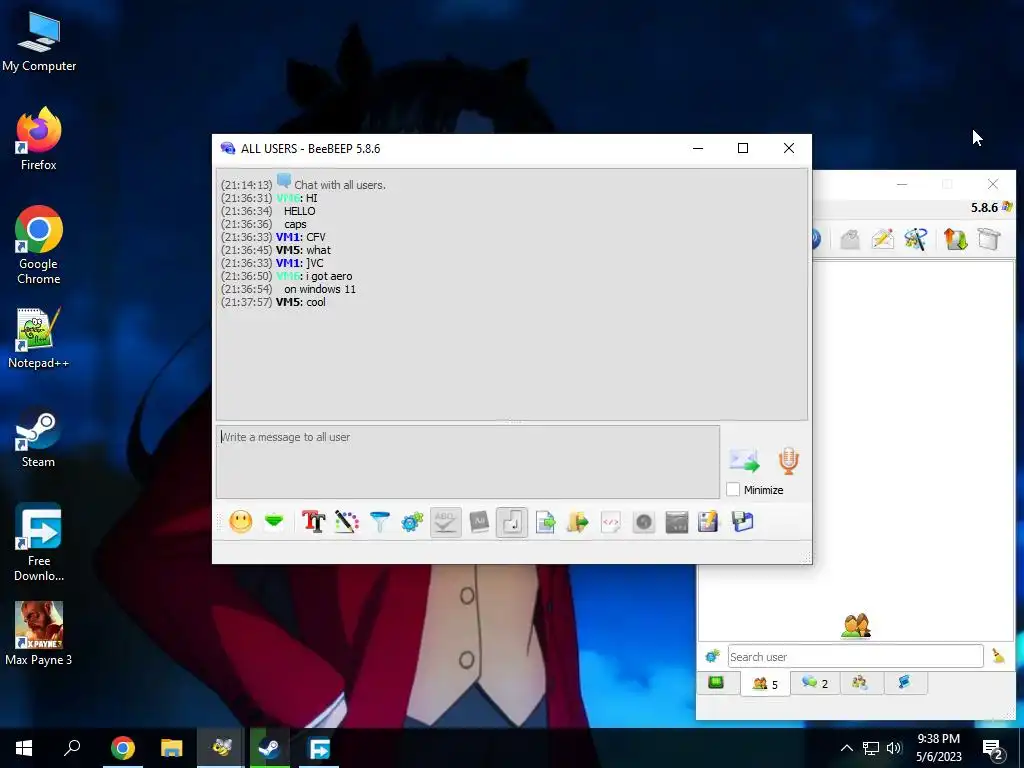1024x768 pixels.
Task: Open the notification center with 2 alerts
Action: (x=993, y=749)
